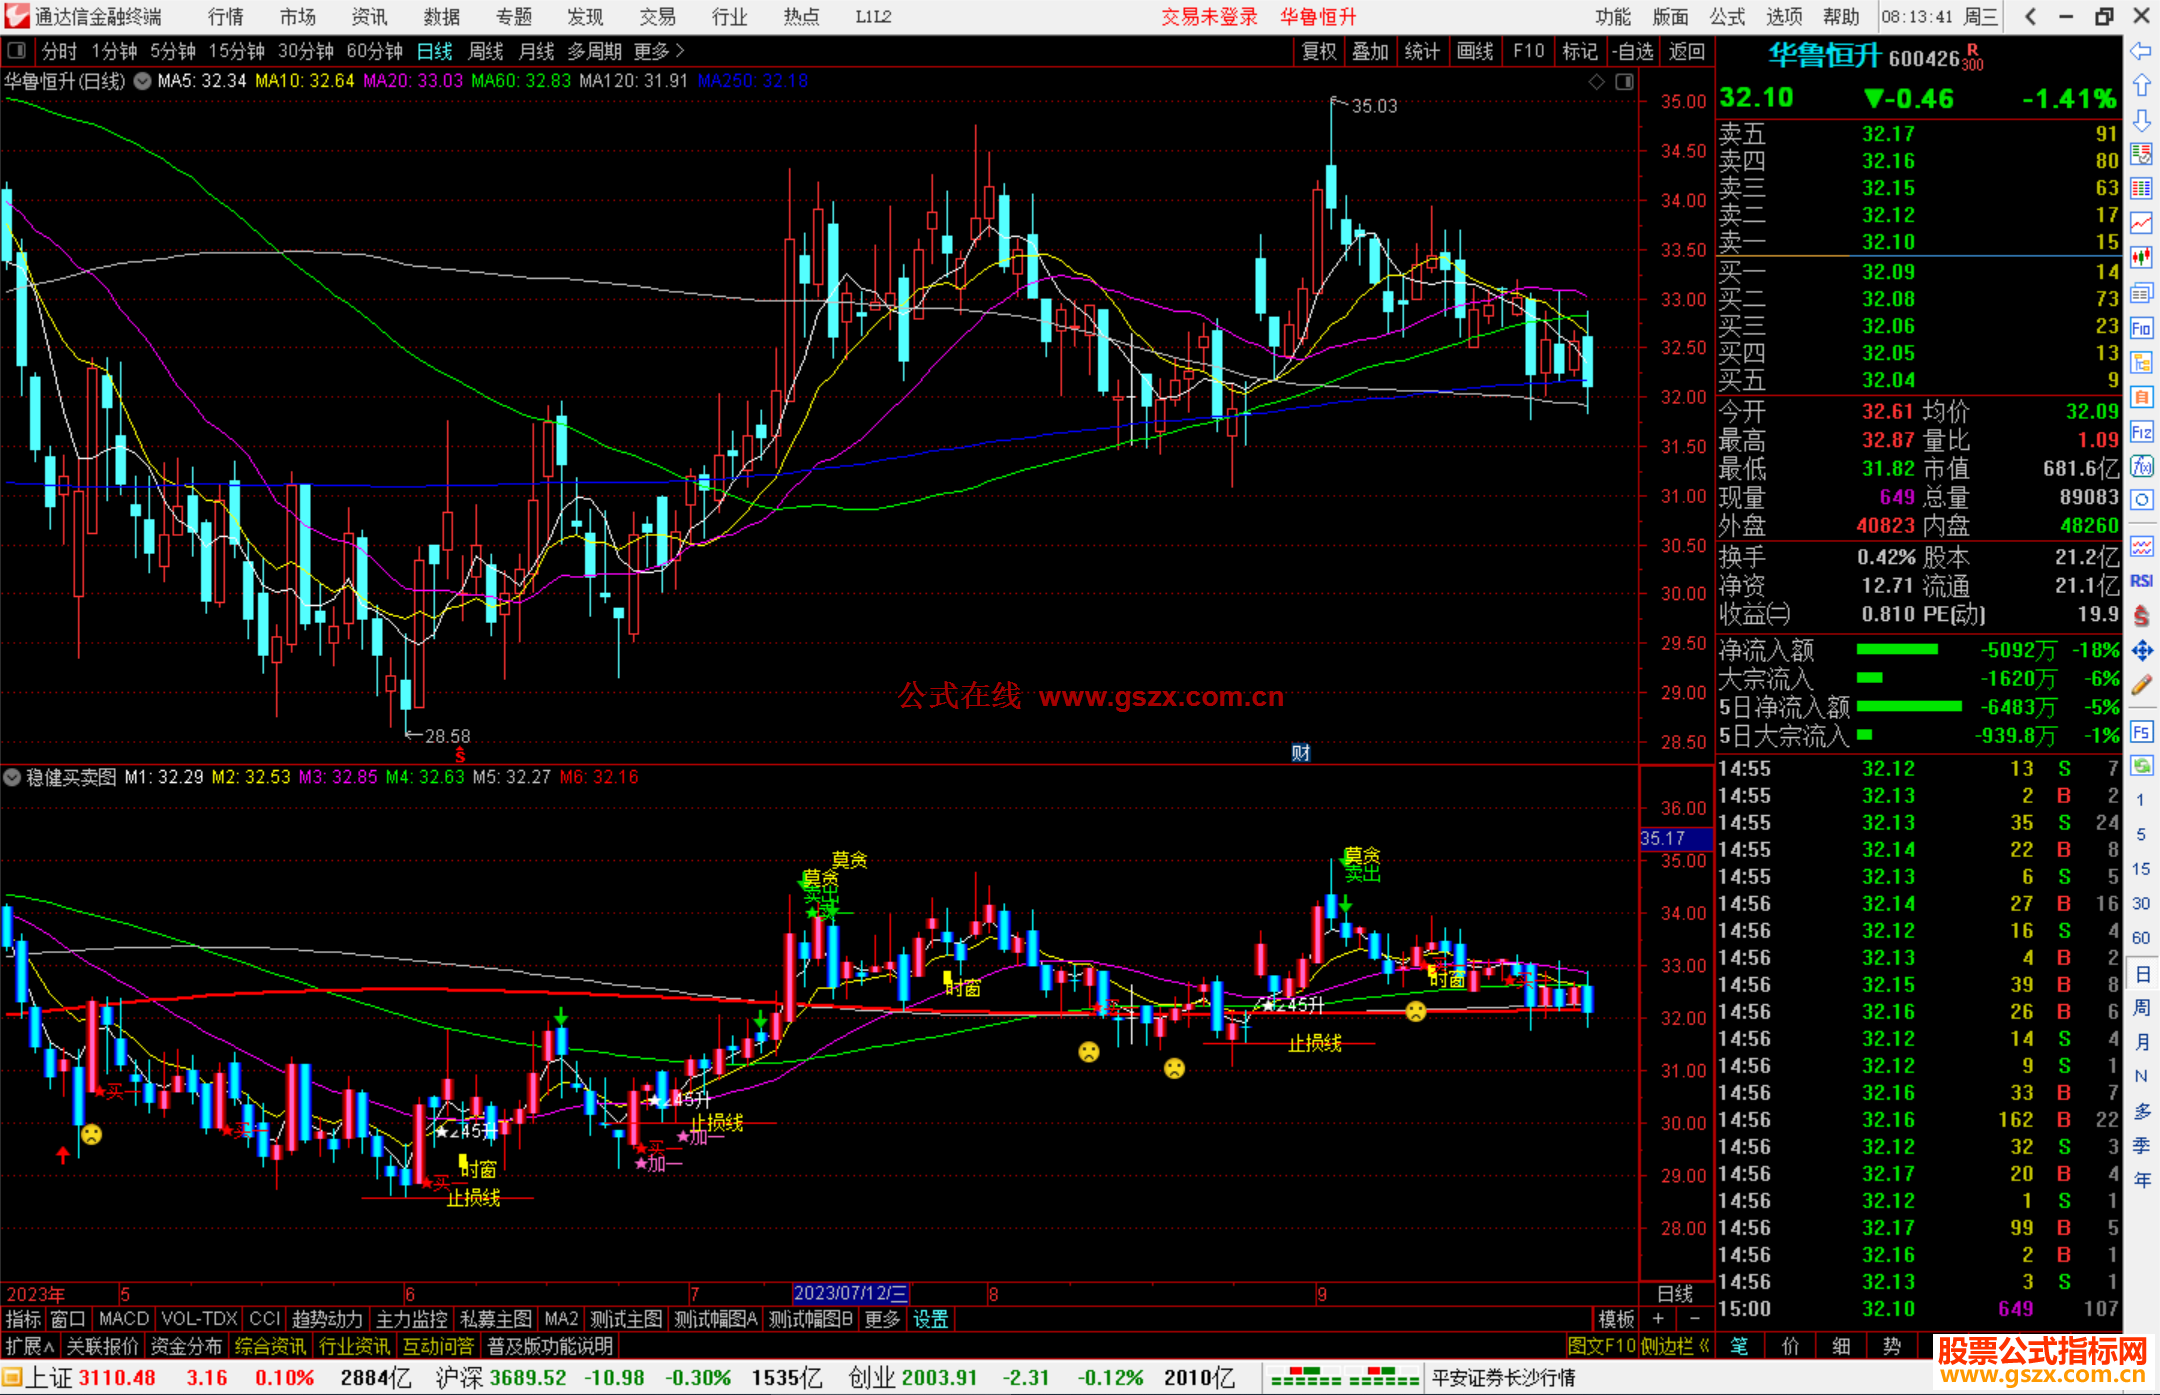Expand 更多 indicator tabs at bottom
This screenshot has width=2160, height=1395.
(x=882, y=1319)
